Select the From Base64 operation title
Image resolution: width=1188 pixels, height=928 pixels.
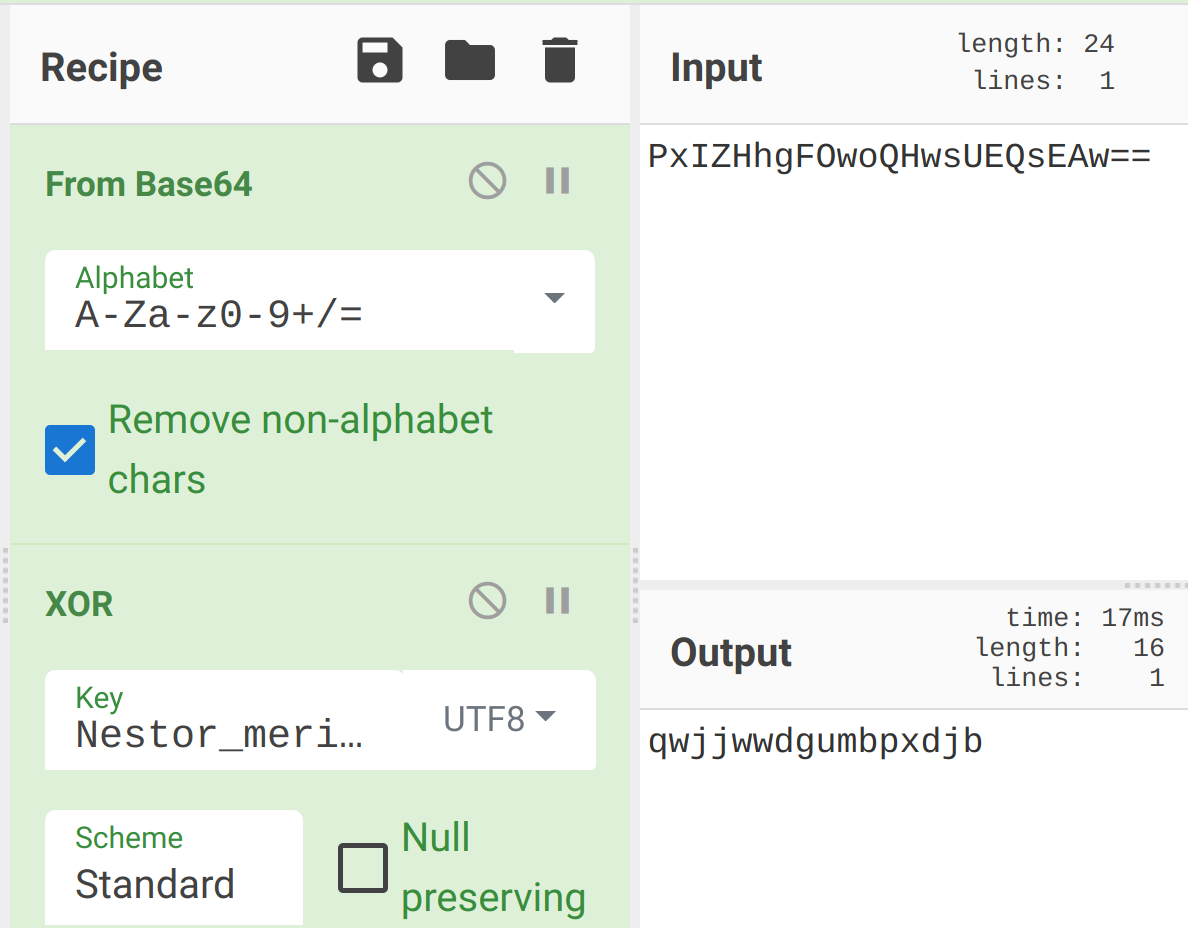coord(148,184)
